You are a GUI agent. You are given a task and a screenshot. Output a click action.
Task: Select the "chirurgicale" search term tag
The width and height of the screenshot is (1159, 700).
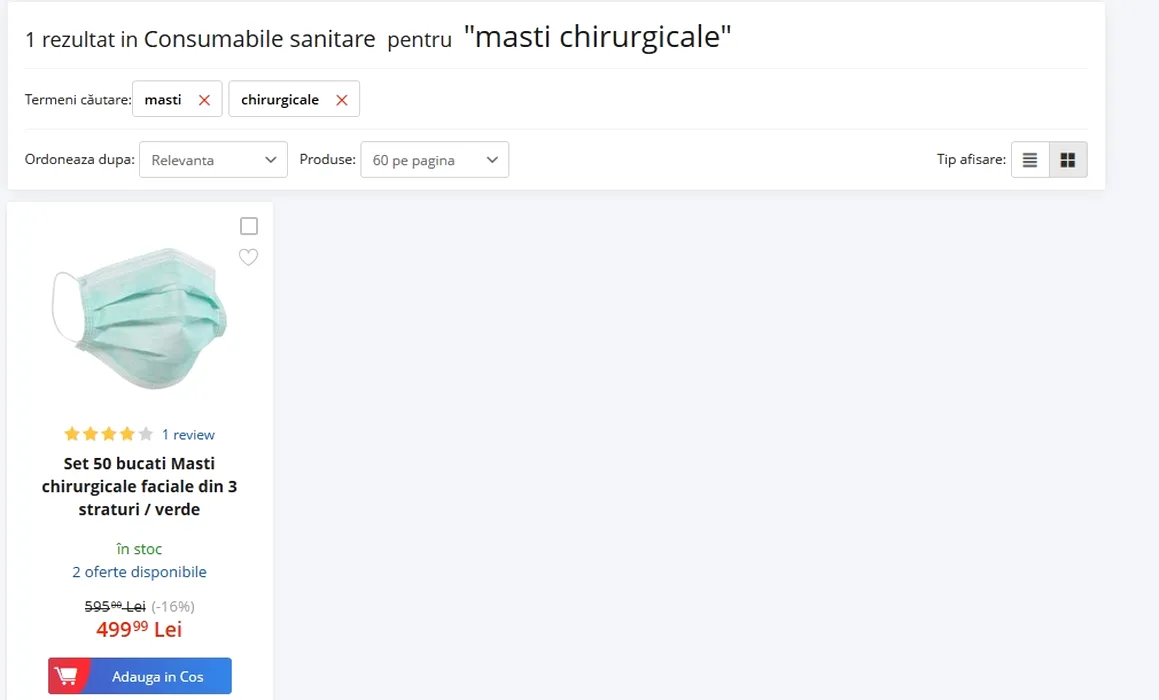[280, 100]
